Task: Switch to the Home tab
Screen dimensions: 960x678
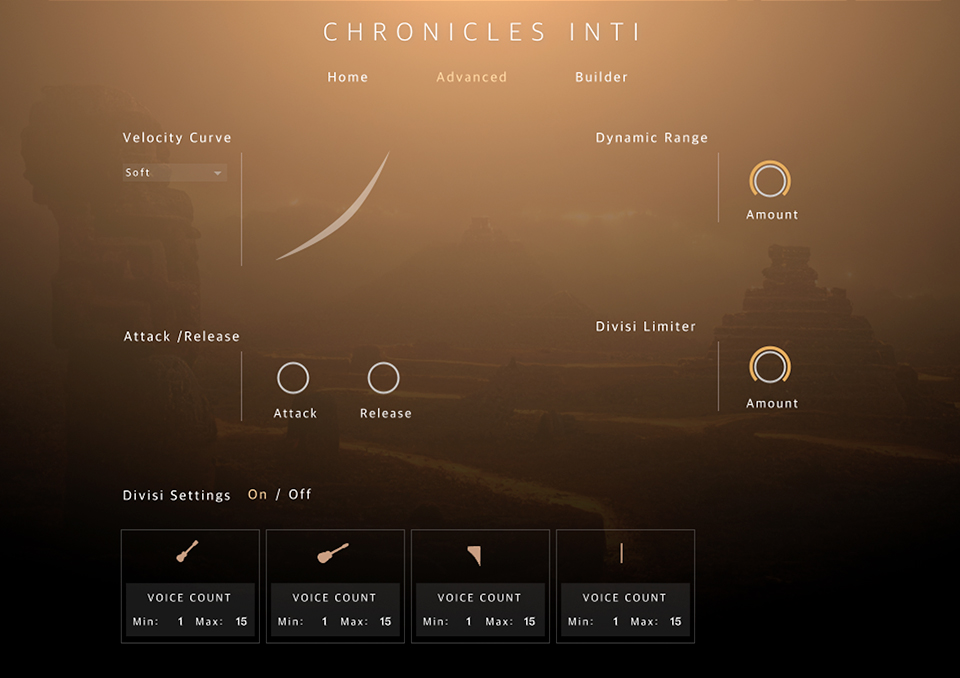Action: [347, 77]
